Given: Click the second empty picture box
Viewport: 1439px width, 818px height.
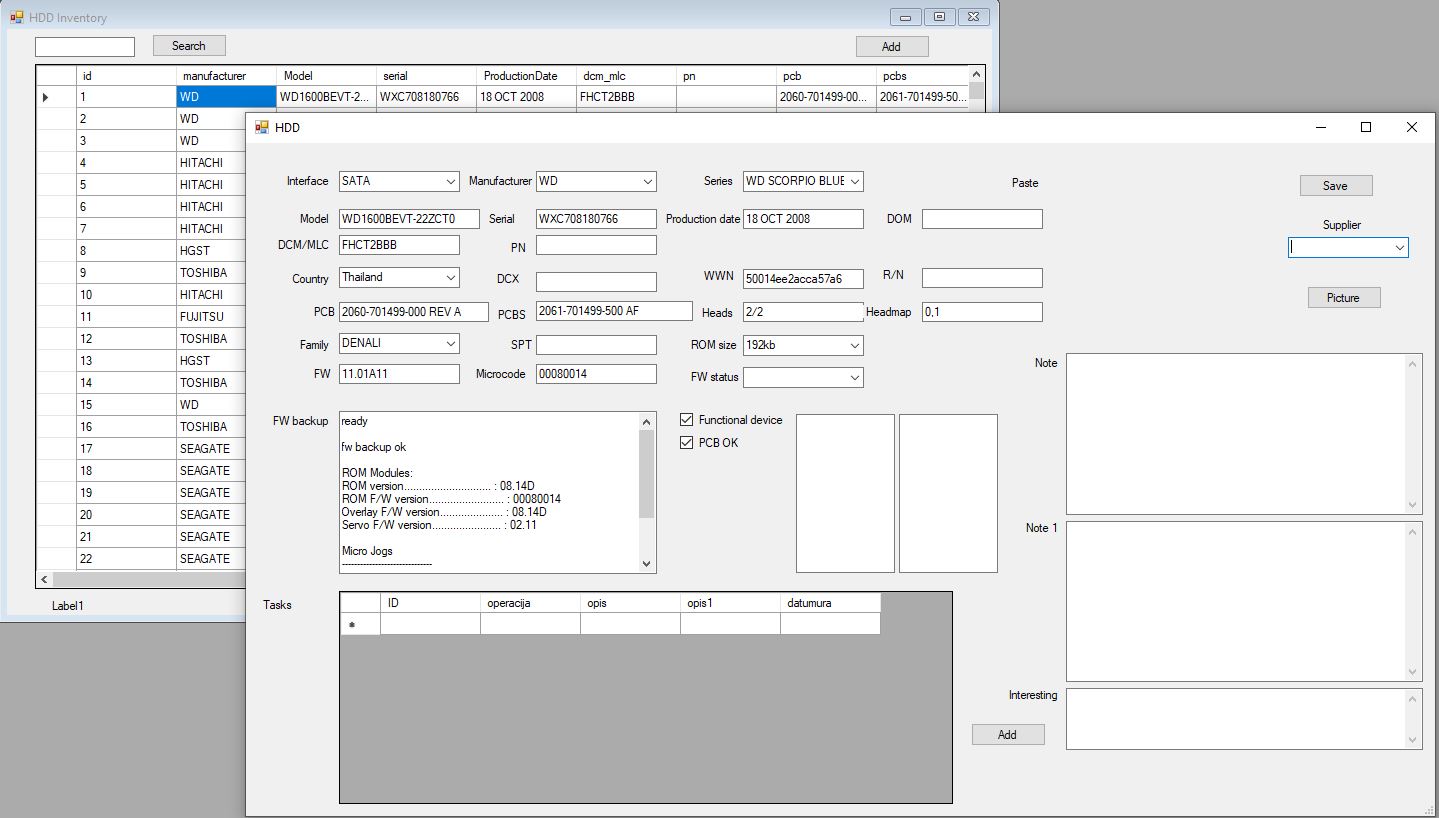Looking at the screenshot, I should click(x=948, y=493).
